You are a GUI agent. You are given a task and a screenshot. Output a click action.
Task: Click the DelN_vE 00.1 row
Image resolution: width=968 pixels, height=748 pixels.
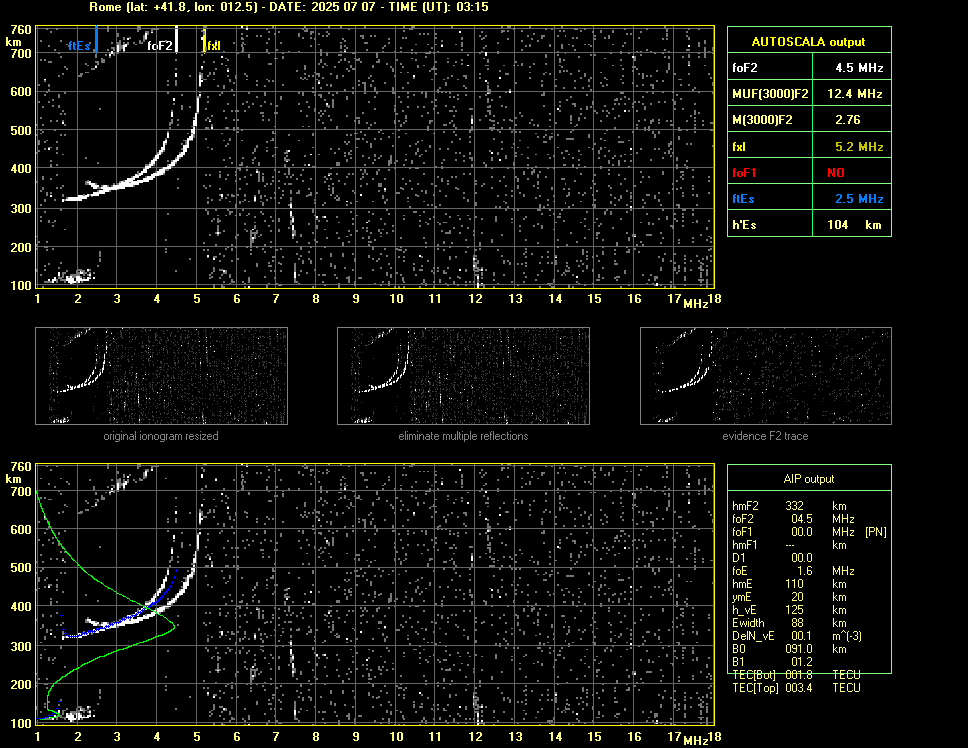pos(797,635)
